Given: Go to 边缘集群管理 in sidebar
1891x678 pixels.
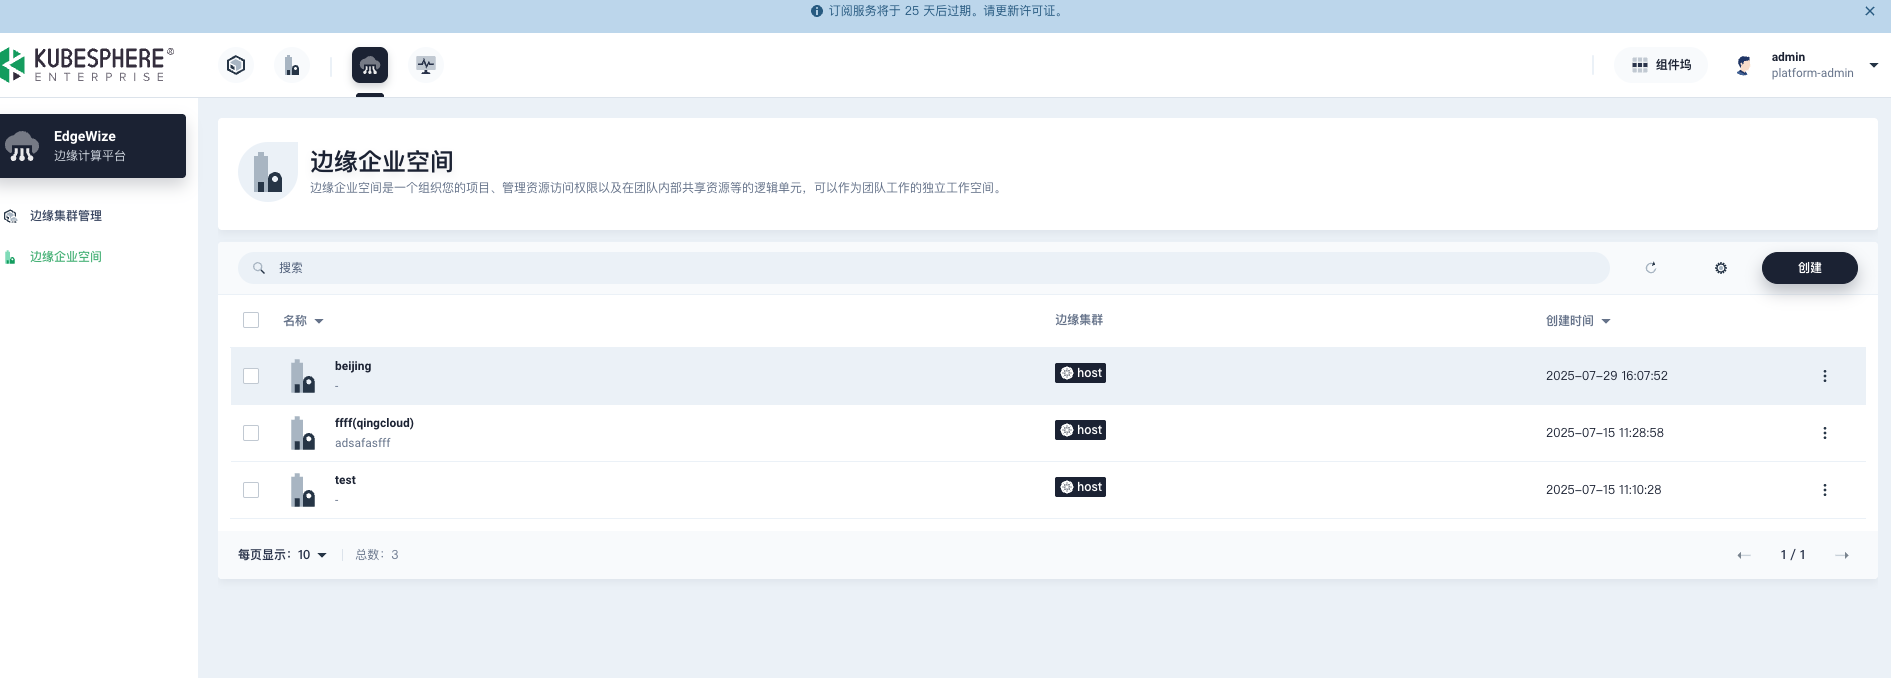Looking at the screenshot, I should pyautogui.click(x=66, y=216).
